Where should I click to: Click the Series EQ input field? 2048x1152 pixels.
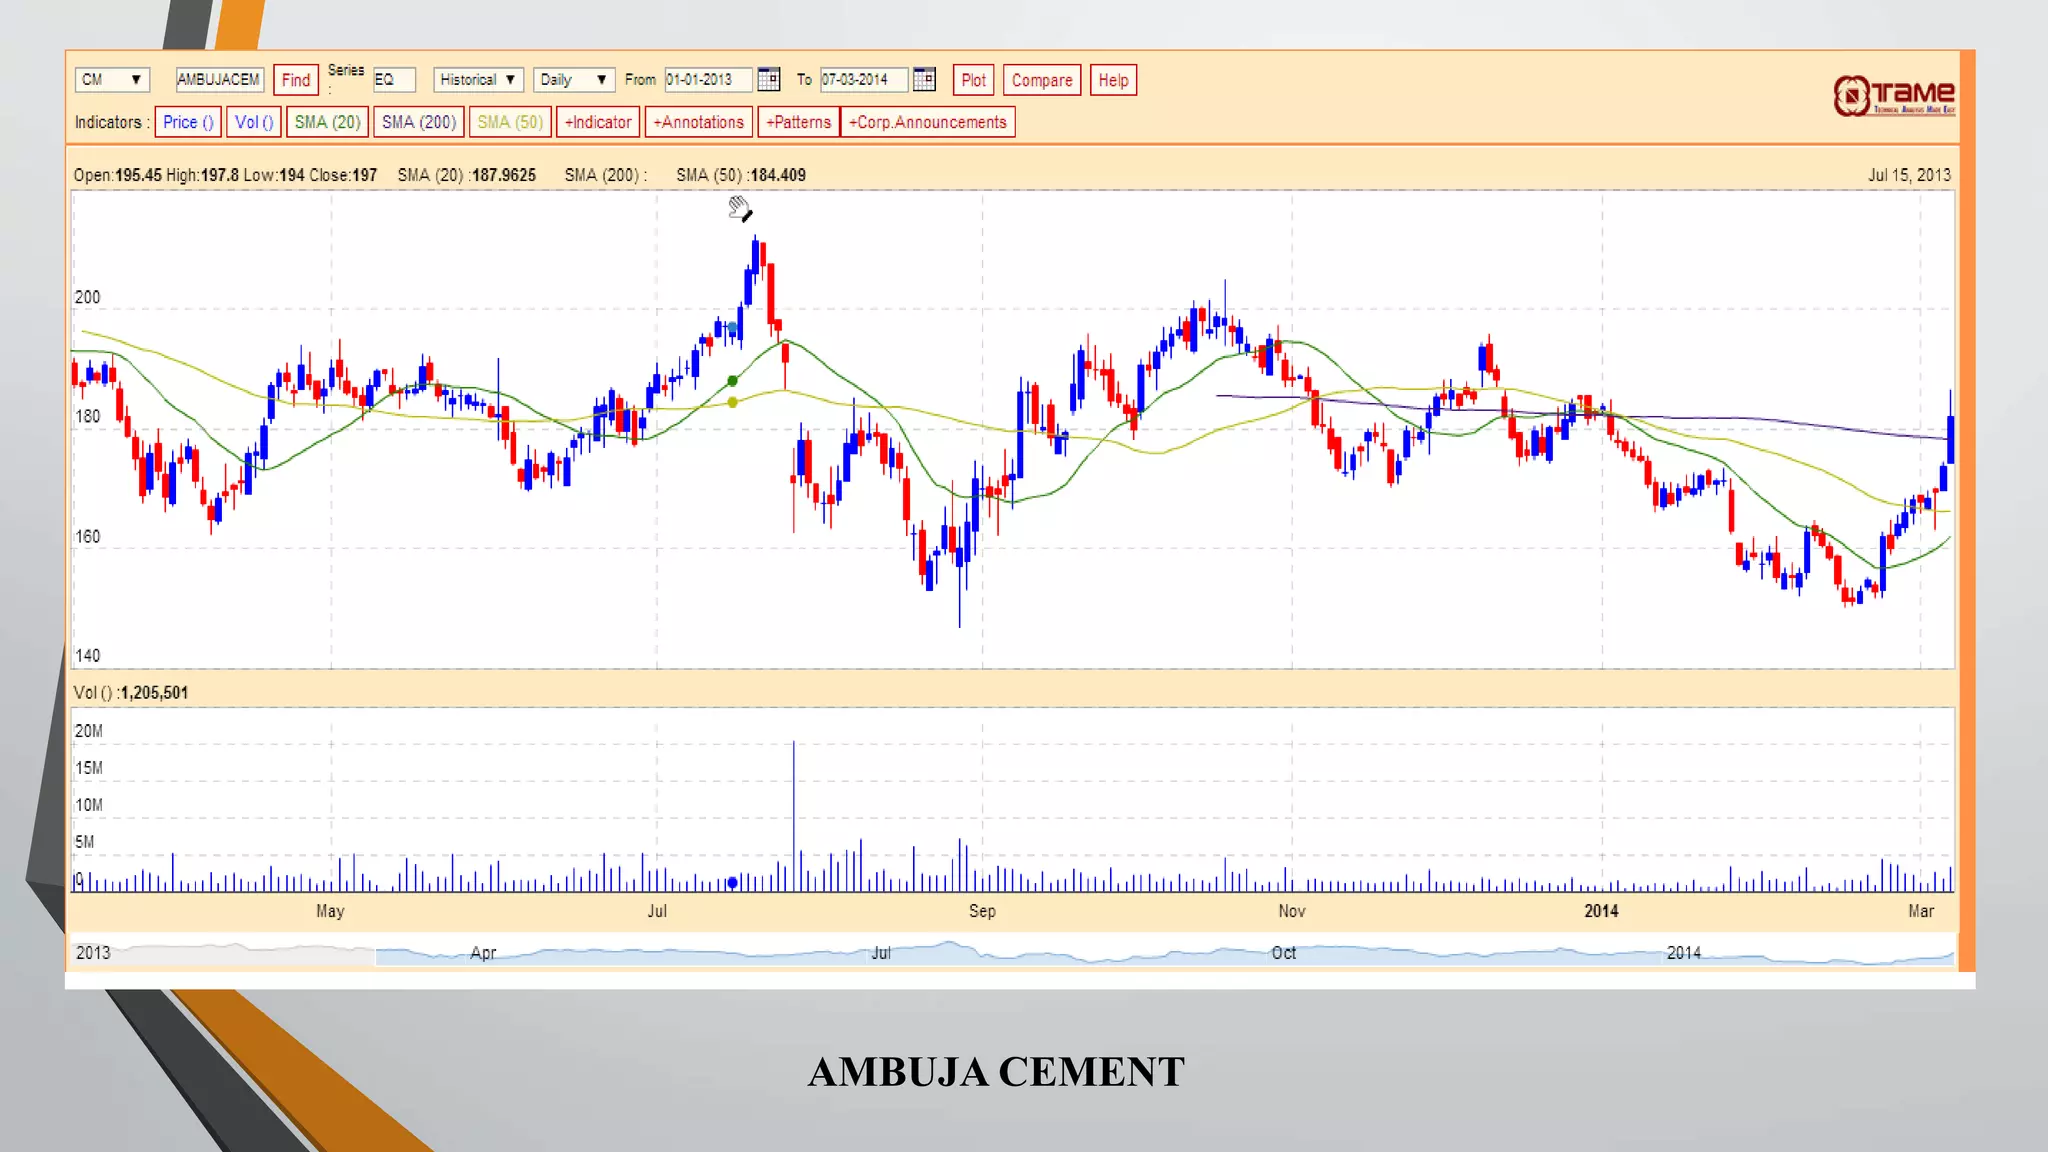point(394,79)
